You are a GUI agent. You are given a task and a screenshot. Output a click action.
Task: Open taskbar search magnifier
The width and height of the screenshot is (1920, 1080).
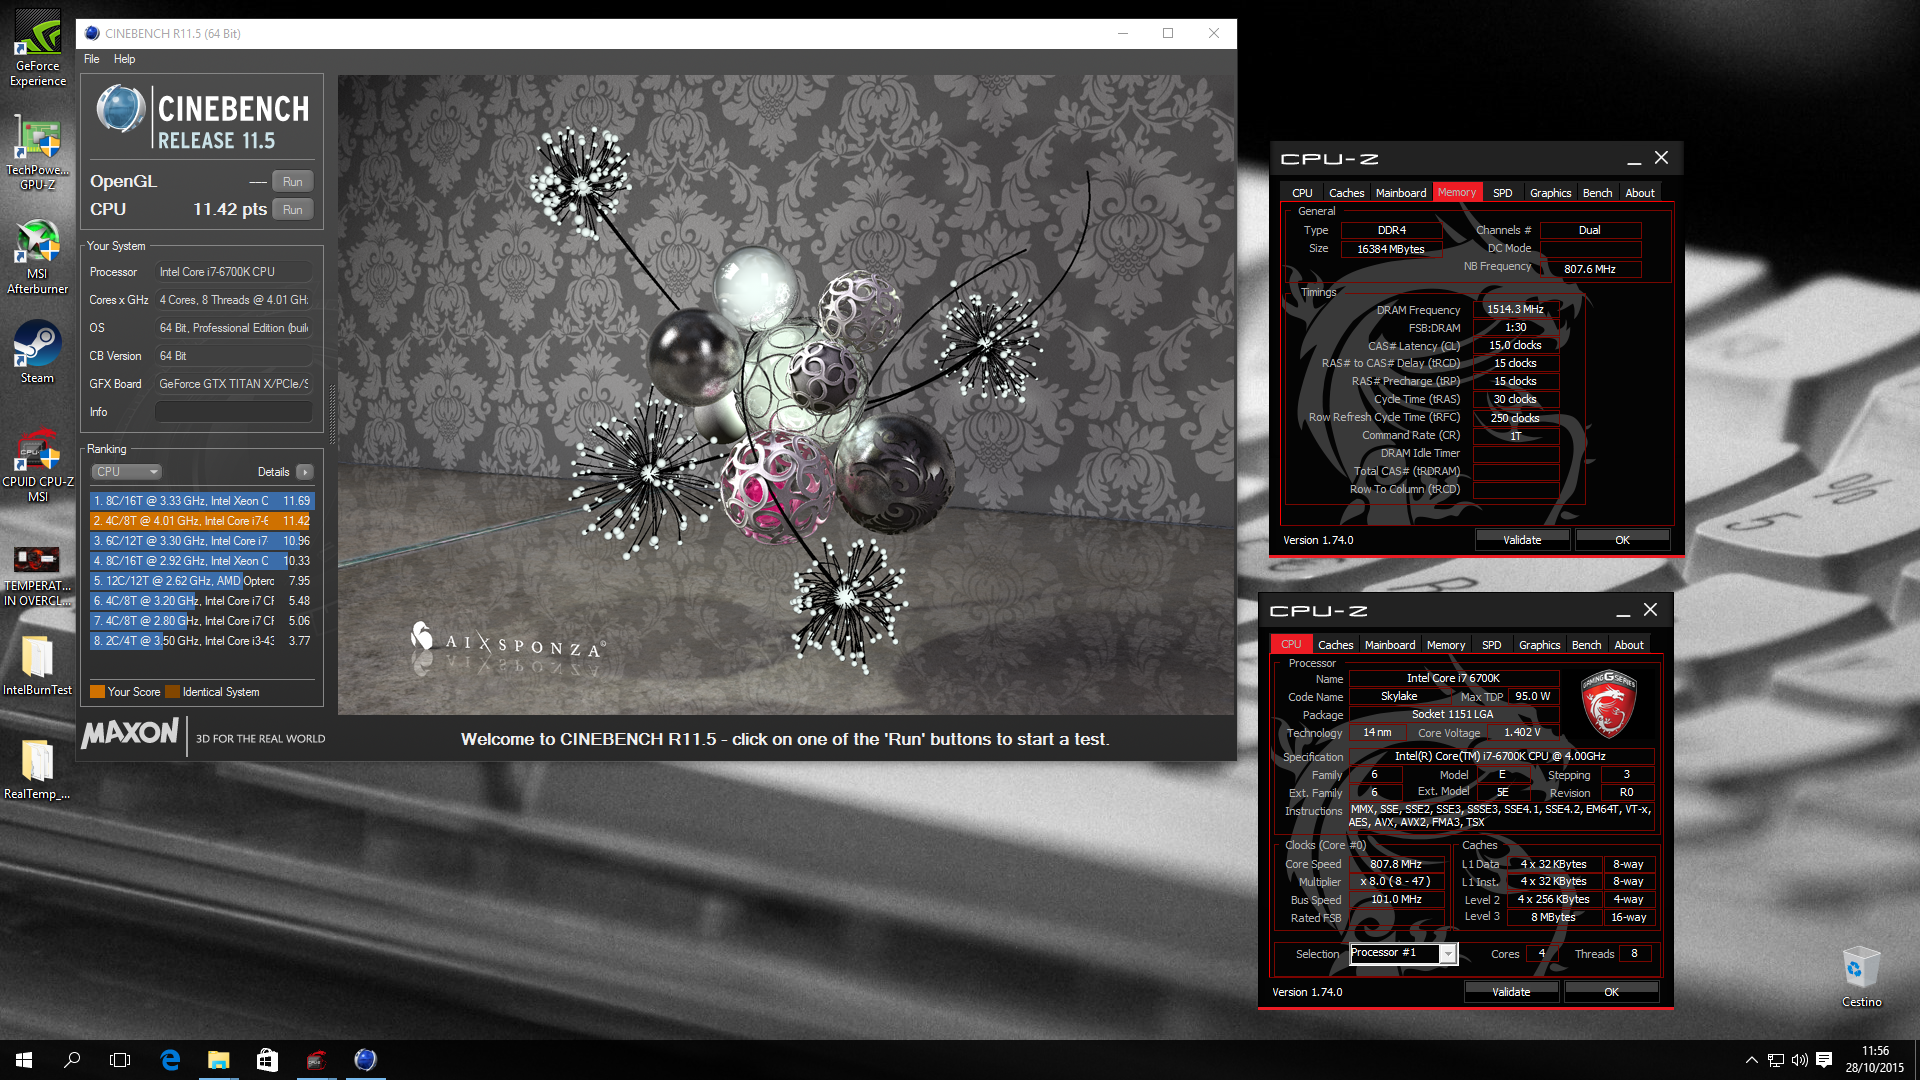72,1060
